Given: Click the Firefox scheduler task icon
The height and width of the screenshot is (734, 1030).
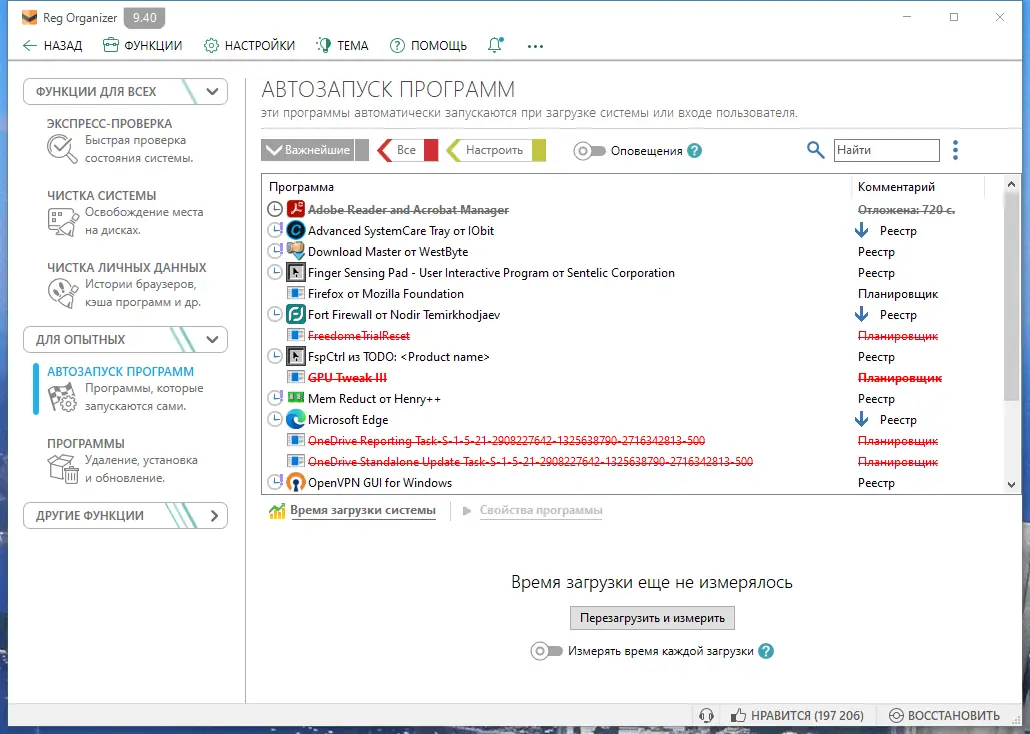Looking at the screenshot, I should 296,294.
